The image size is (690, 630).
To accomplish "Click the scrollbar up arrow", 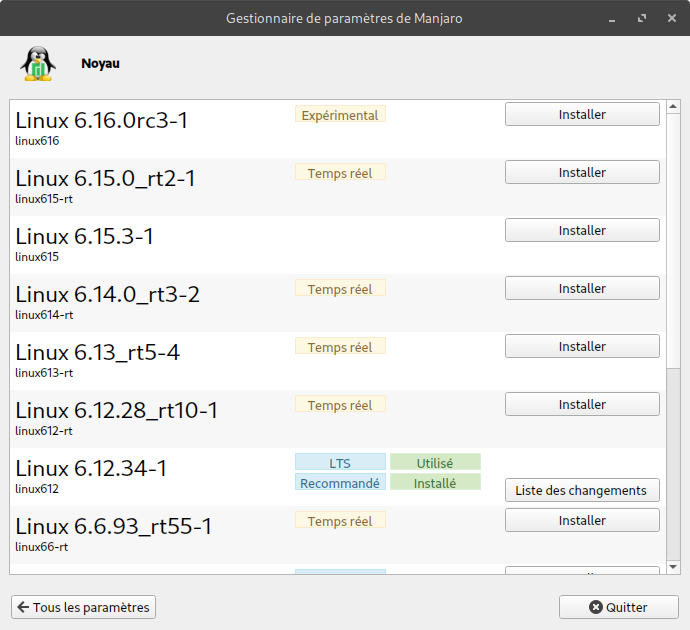I will coord(673,106).
